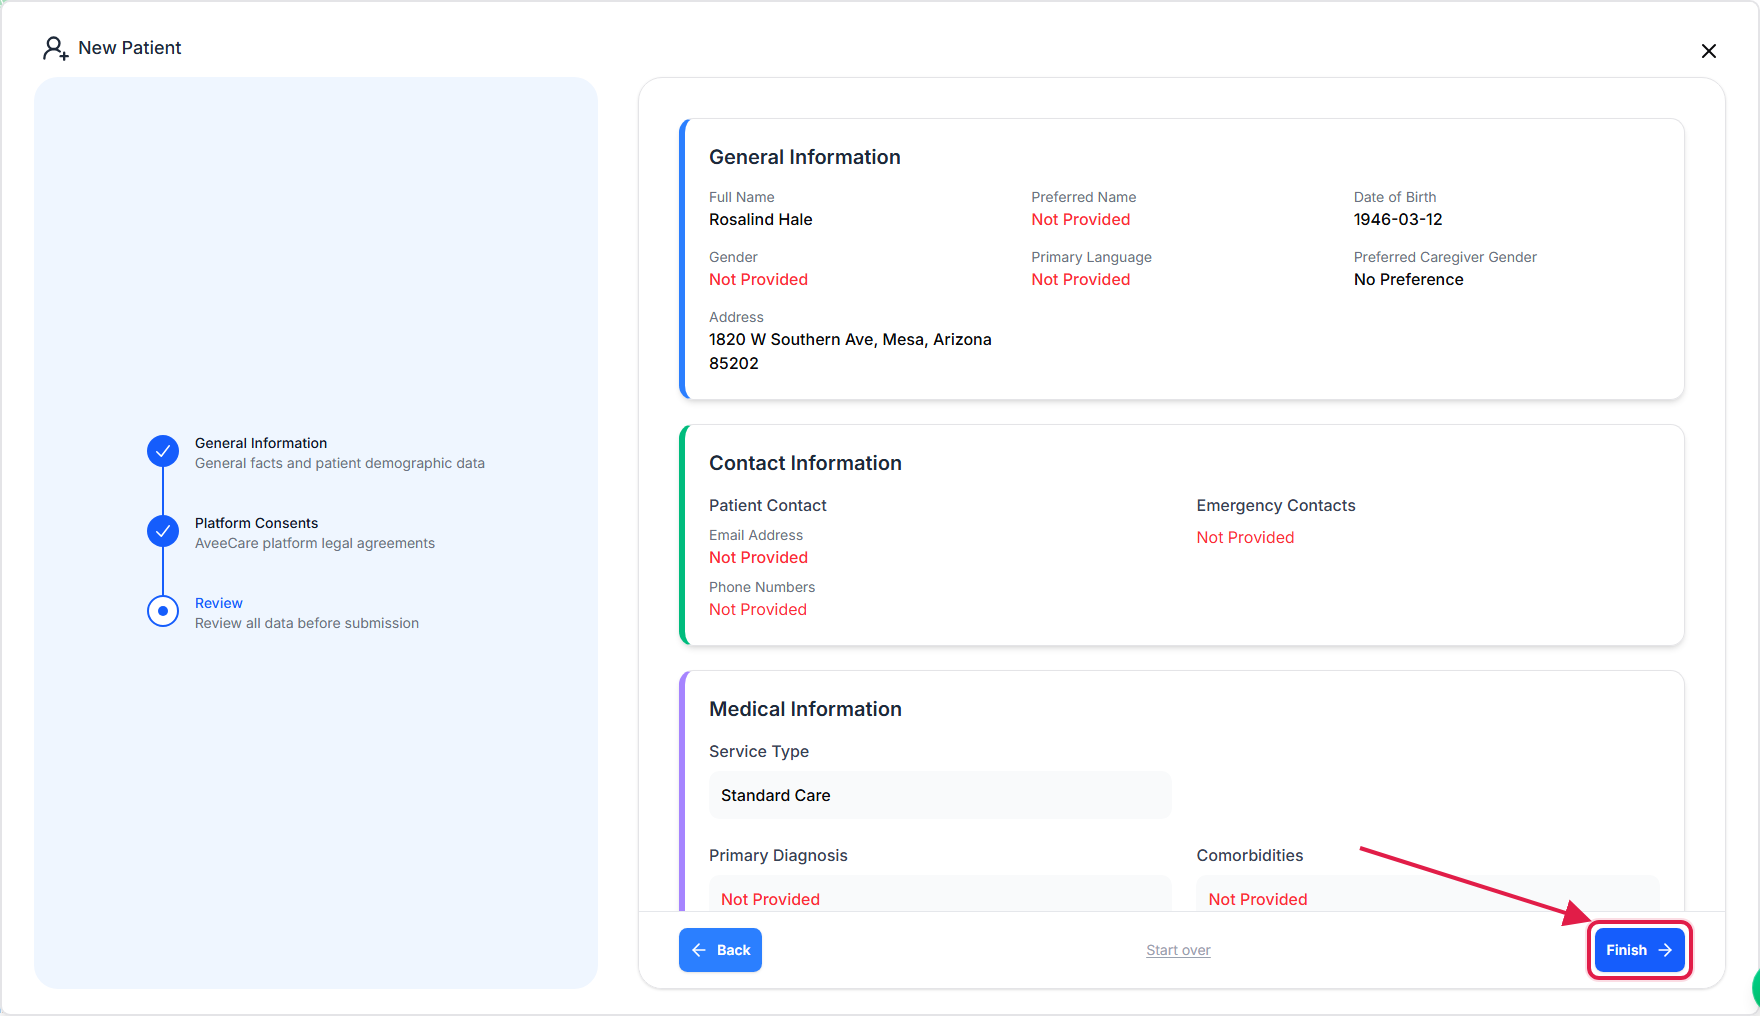Click the Finish button

1639,950
